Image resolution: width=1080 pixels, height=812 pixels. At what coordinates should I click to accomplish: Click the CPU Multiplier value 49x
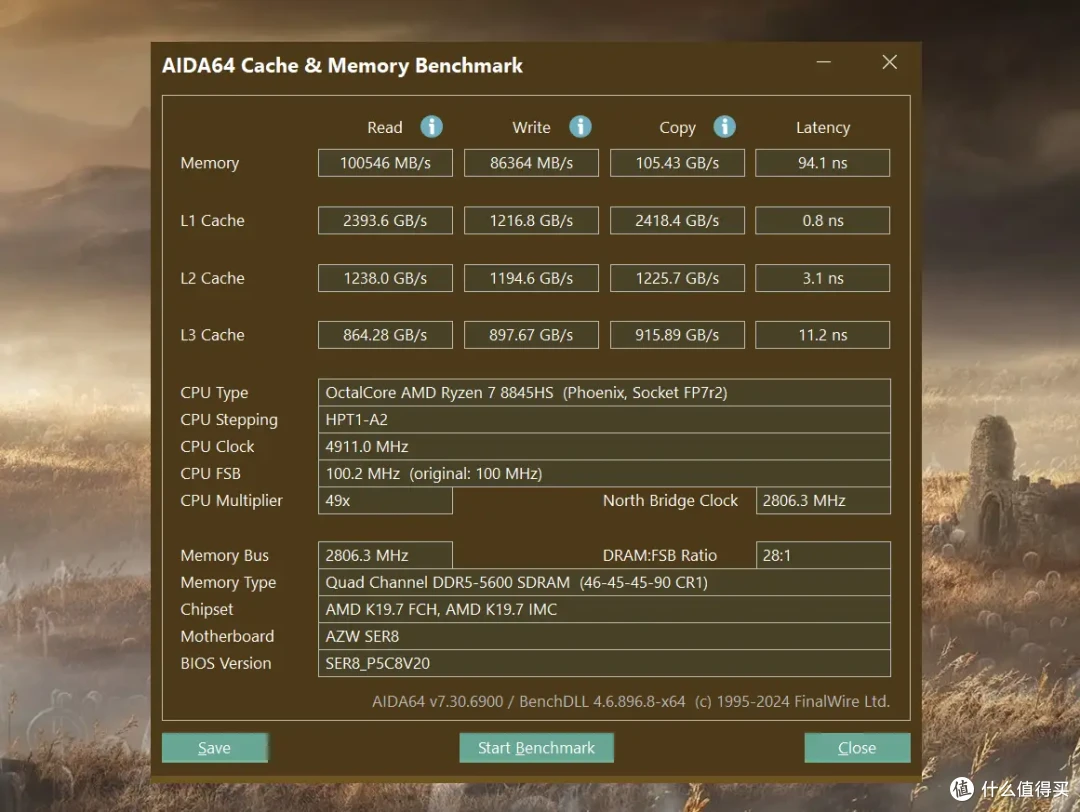click(x=385, y=501)
